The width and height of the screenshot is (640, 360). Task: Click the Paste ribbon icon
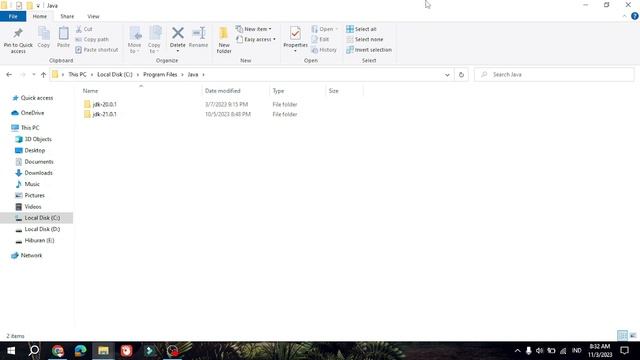63,38
